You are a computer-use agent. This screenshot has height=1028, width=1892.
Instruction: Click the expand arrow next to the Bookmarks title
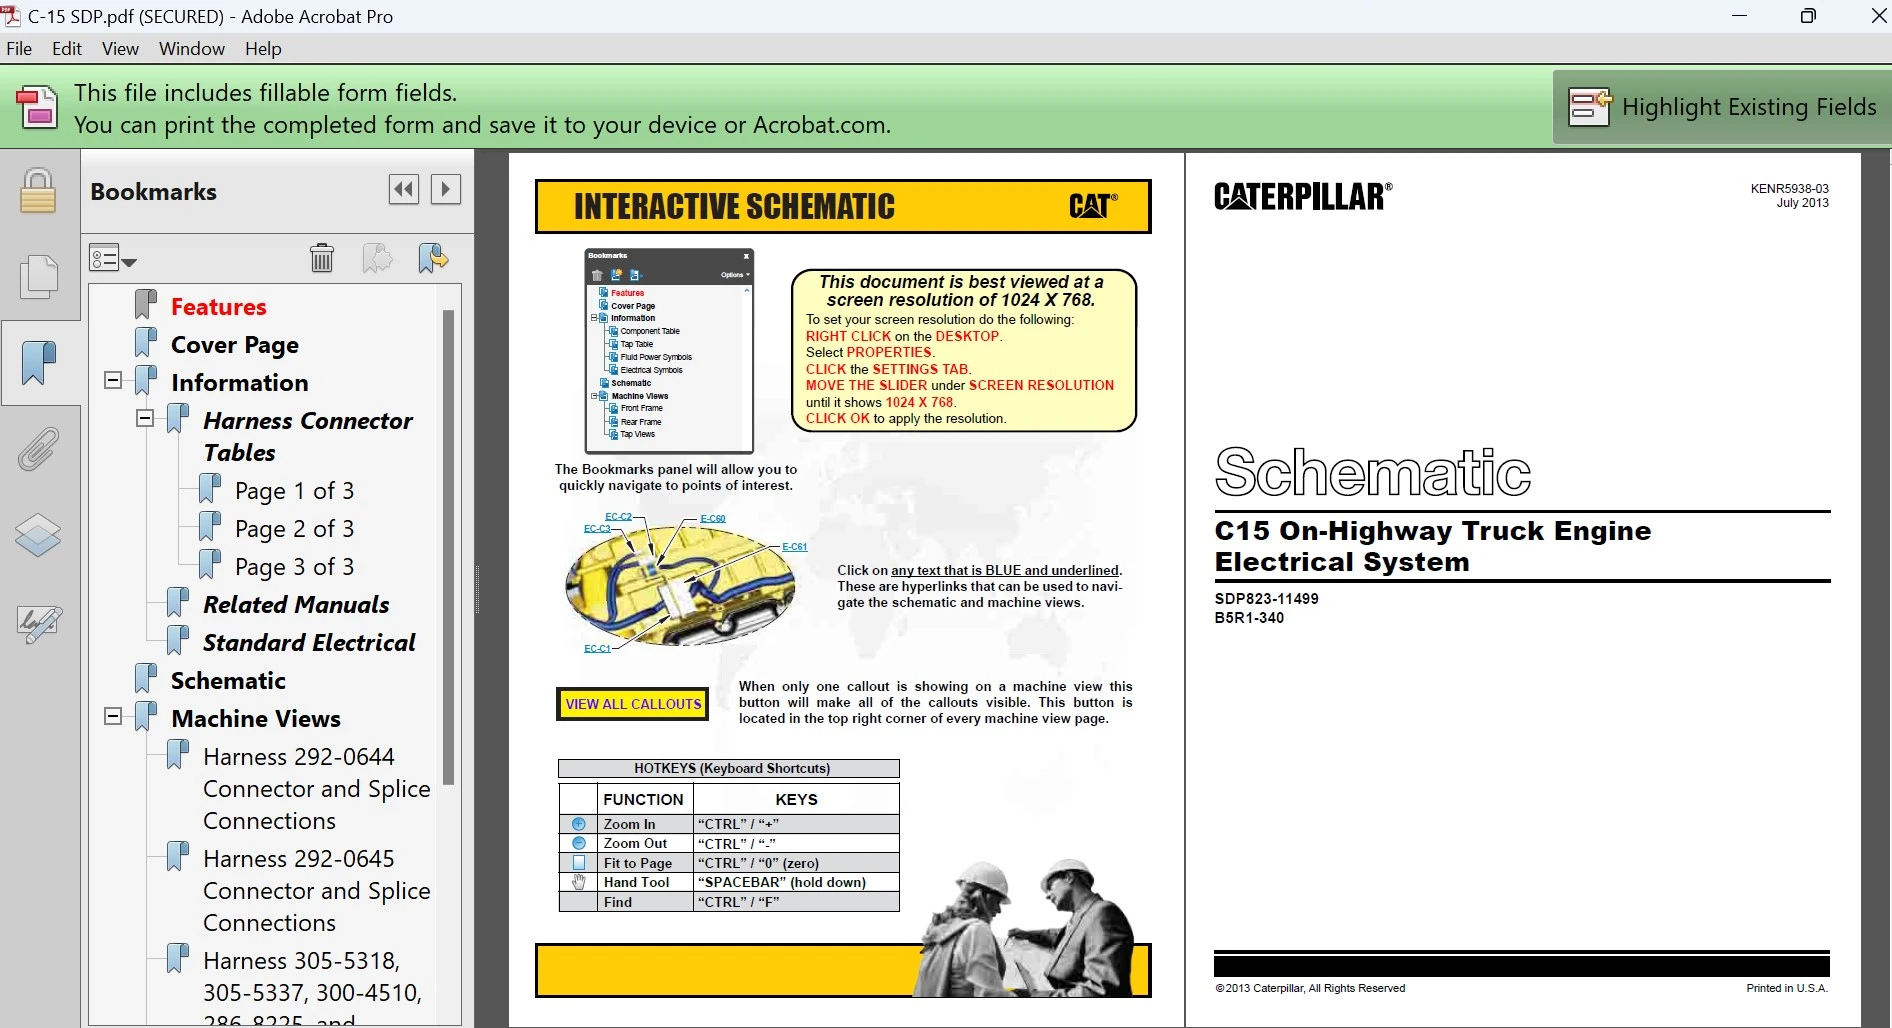coord(446,189)
